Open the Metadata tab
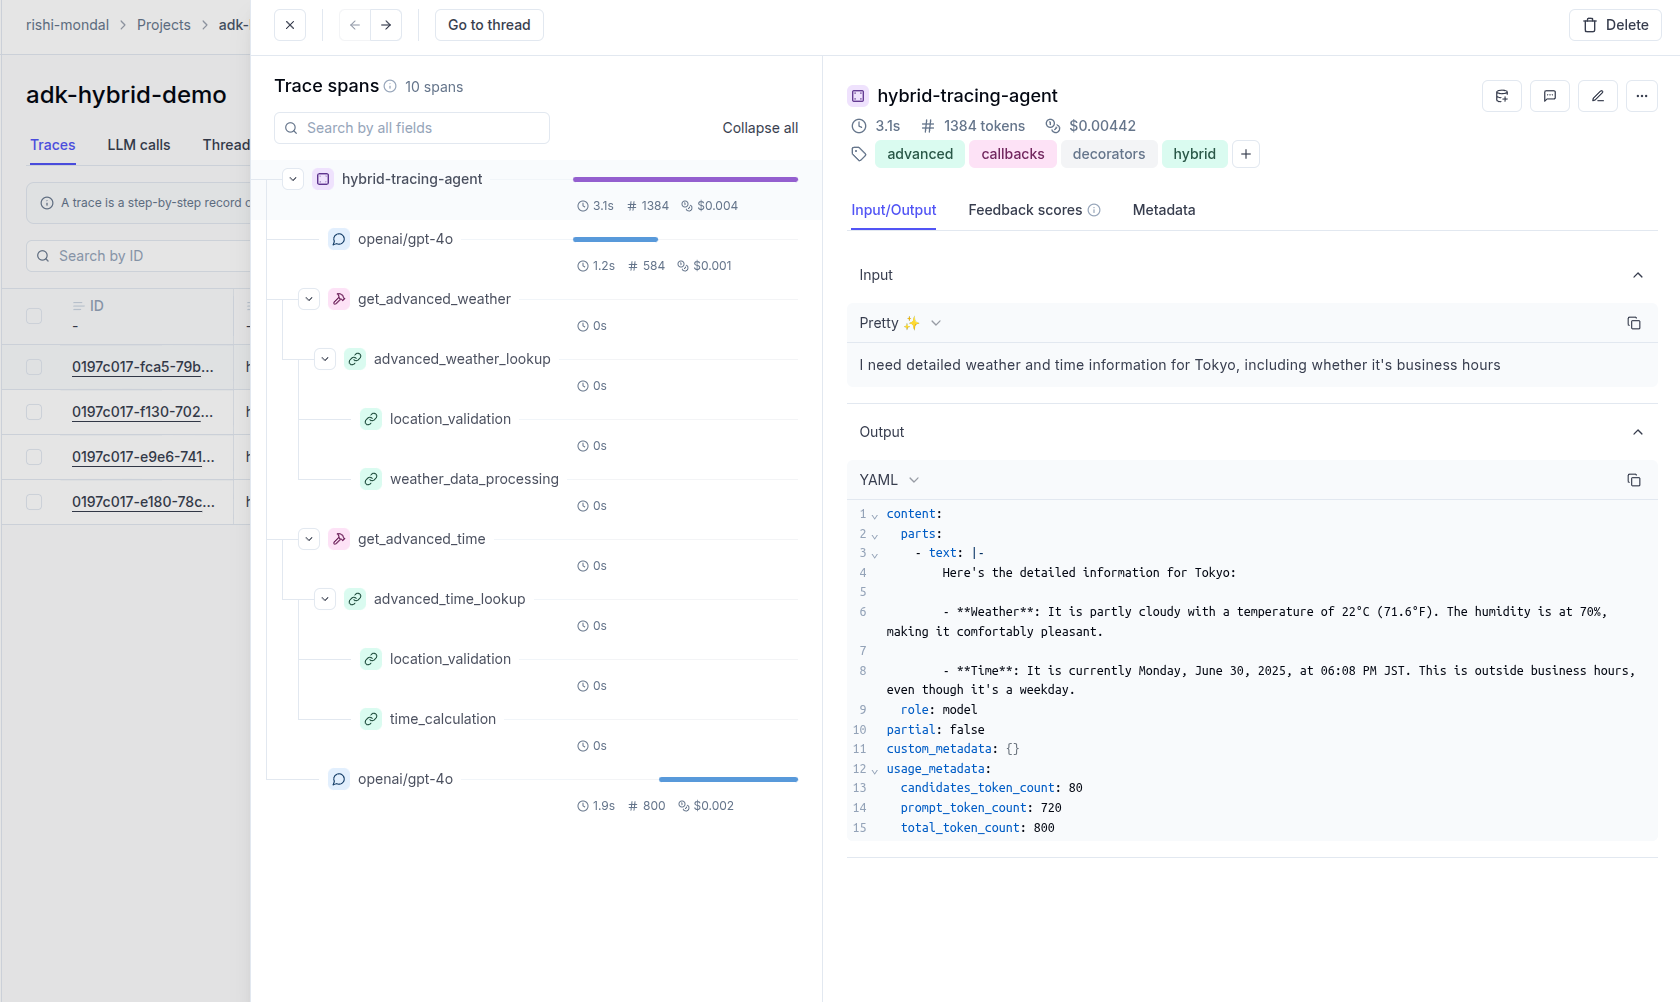This screenshot has width=1680, height=1002. point(1163,210)
